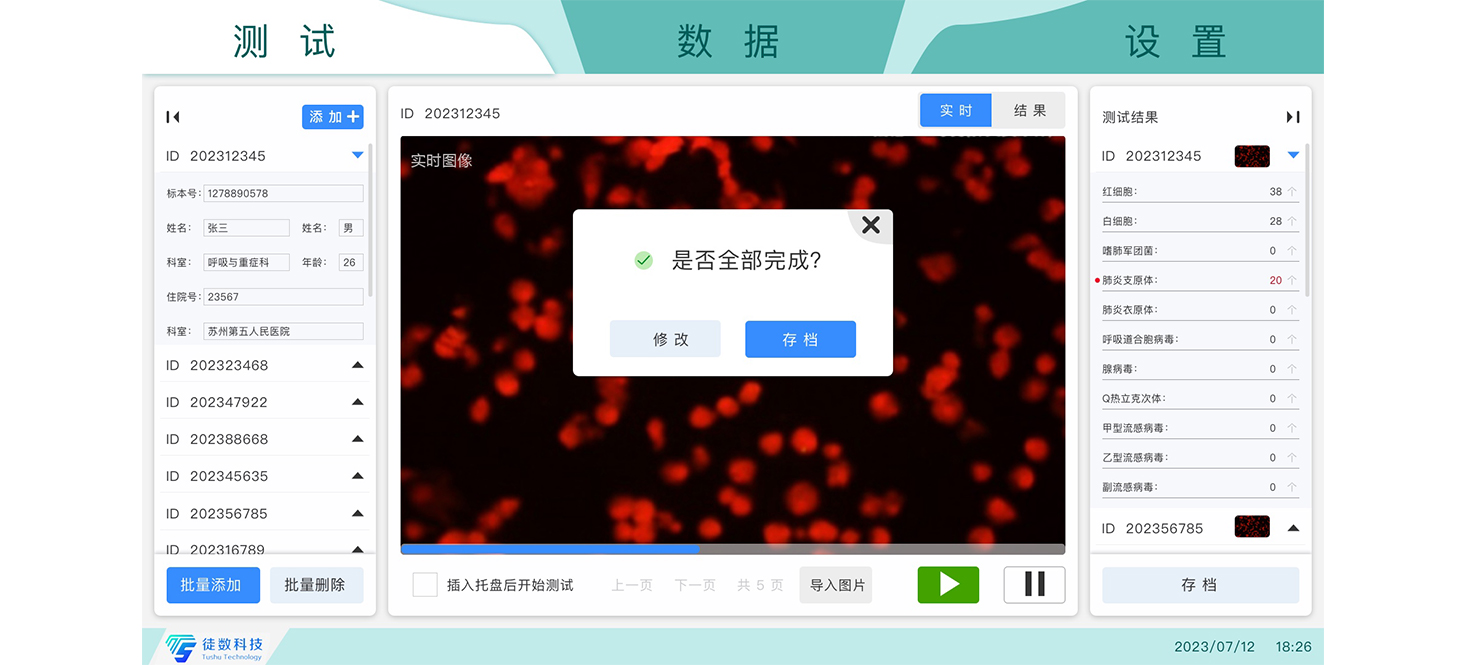Image resolution: width=1468 pixels, height=665 pixels.
Task: Collapse the left patient list panel
Action: pyautogui.click(x=172, y=117)
